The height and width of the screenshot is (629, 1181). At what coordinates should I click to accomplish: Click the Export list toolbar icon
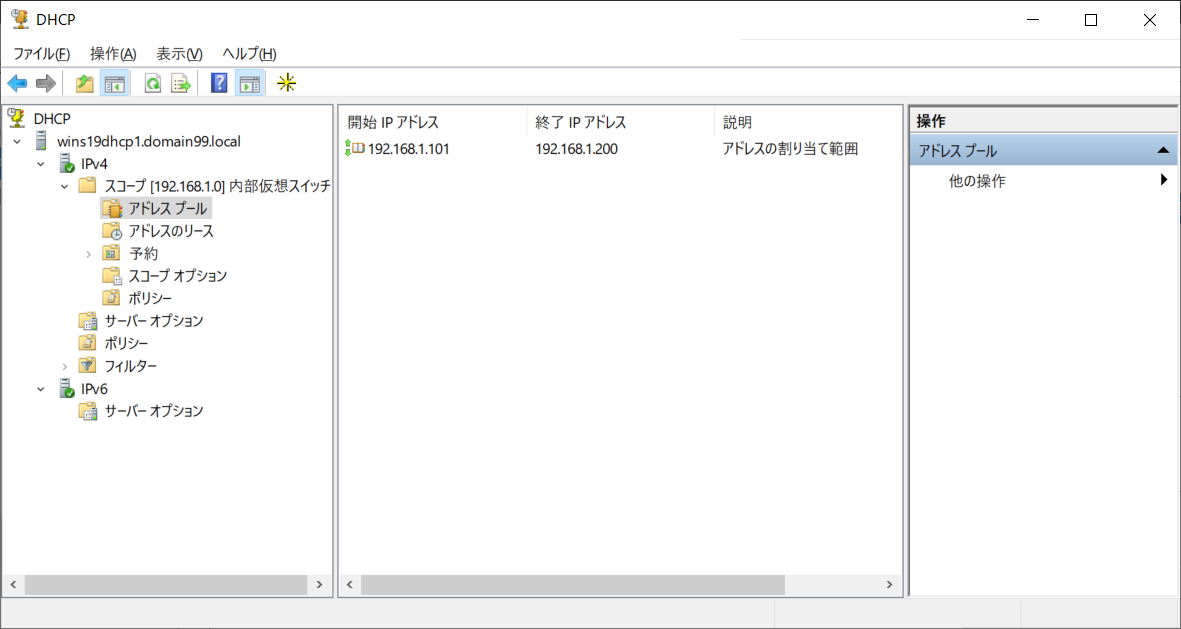point(182,84)
